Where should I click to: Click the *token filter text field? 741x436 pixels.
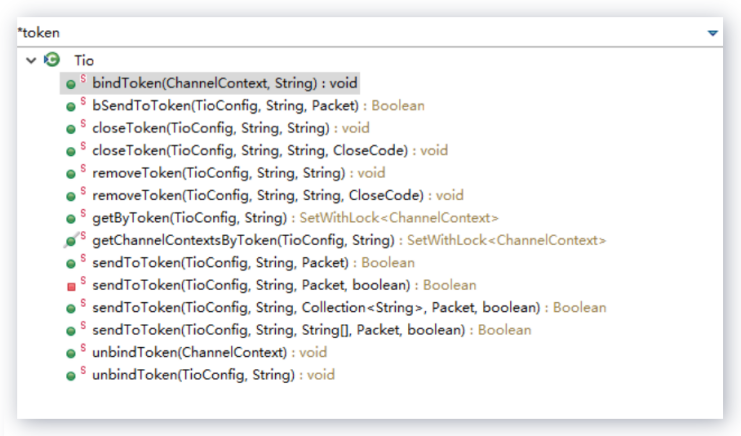click(350, 33)
